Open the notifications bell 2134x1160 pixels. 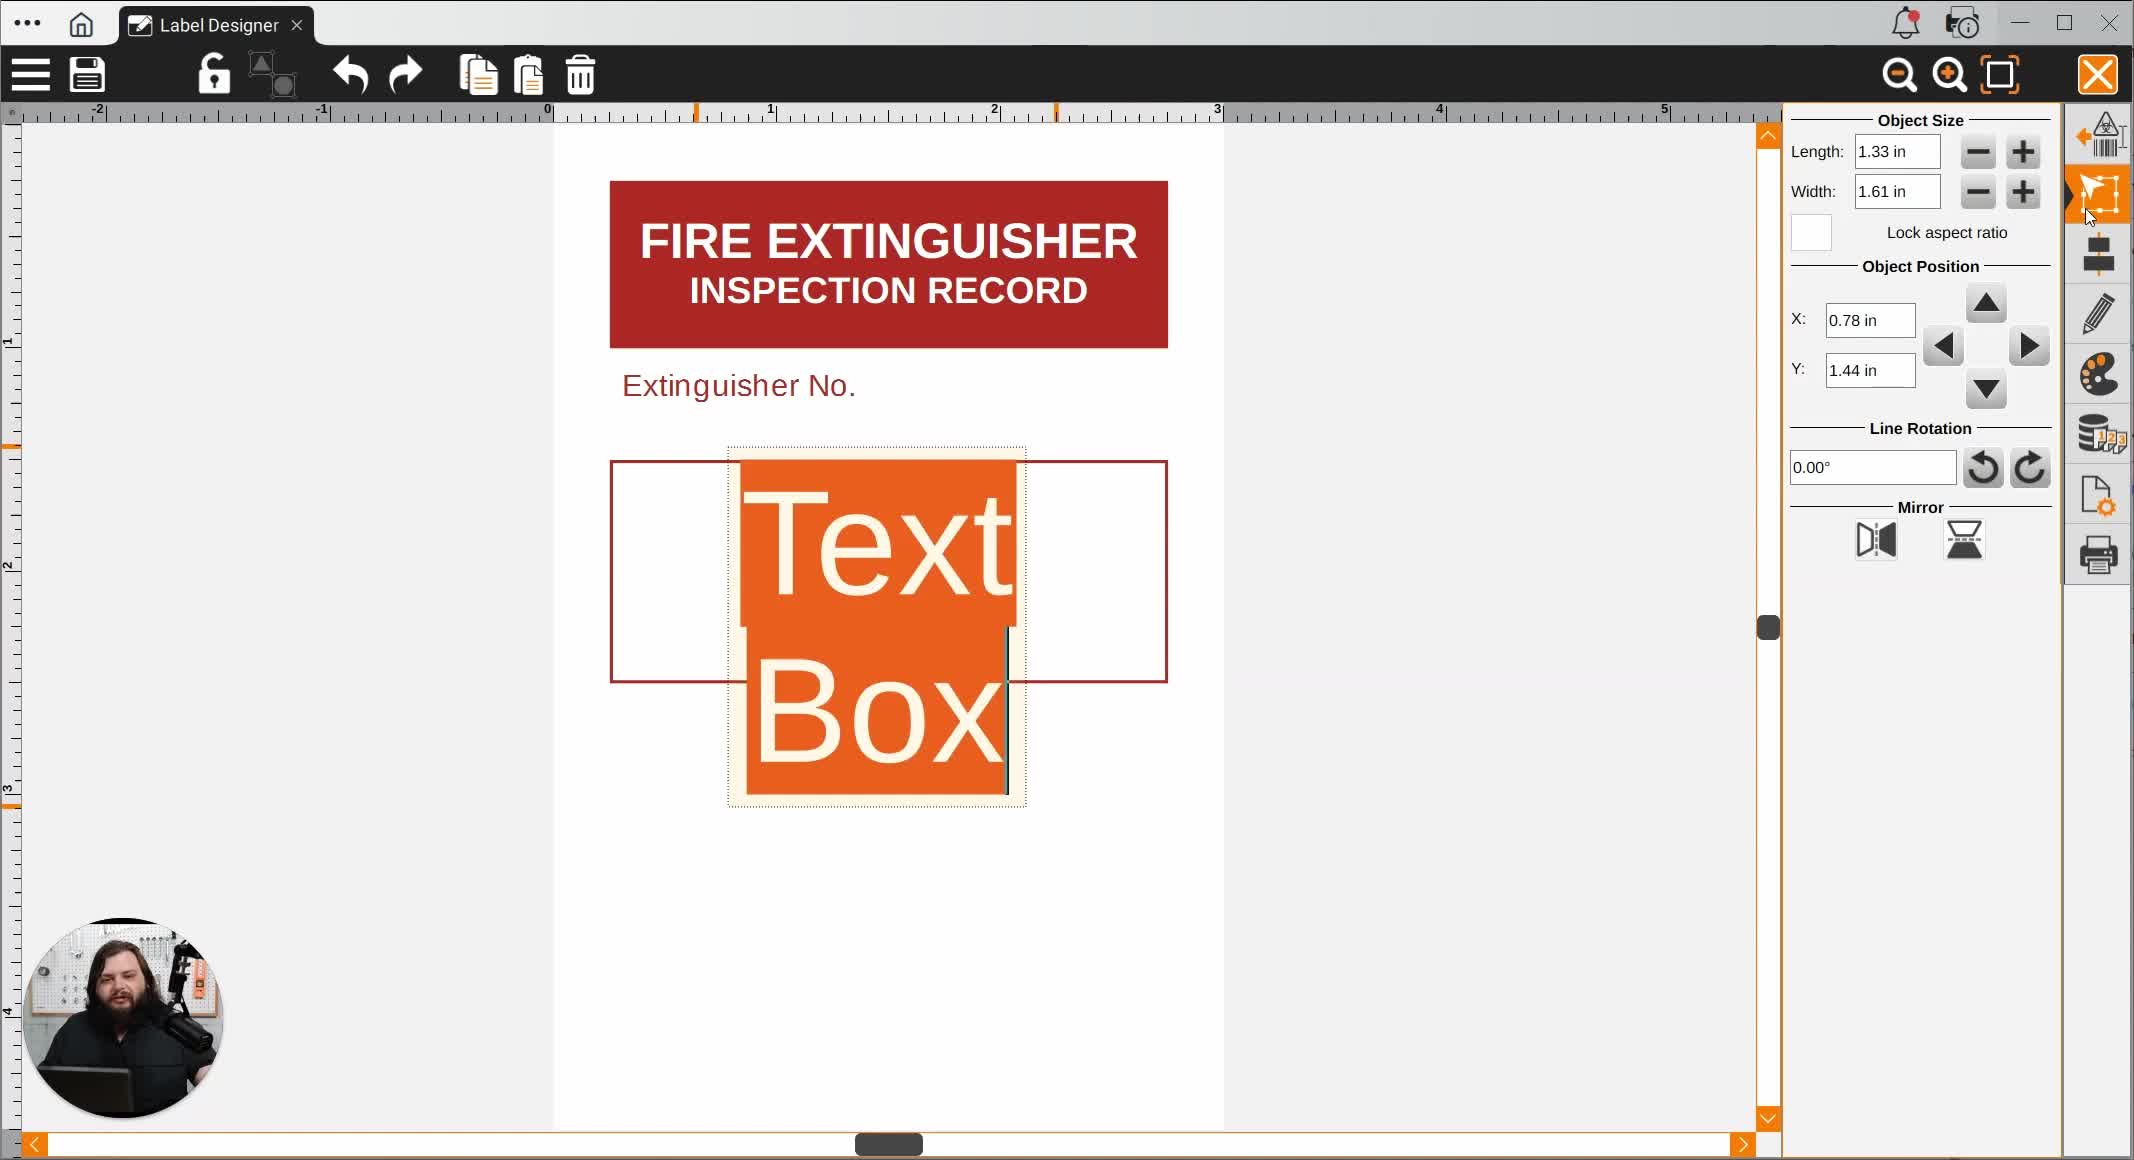[x=1906, y=23]
